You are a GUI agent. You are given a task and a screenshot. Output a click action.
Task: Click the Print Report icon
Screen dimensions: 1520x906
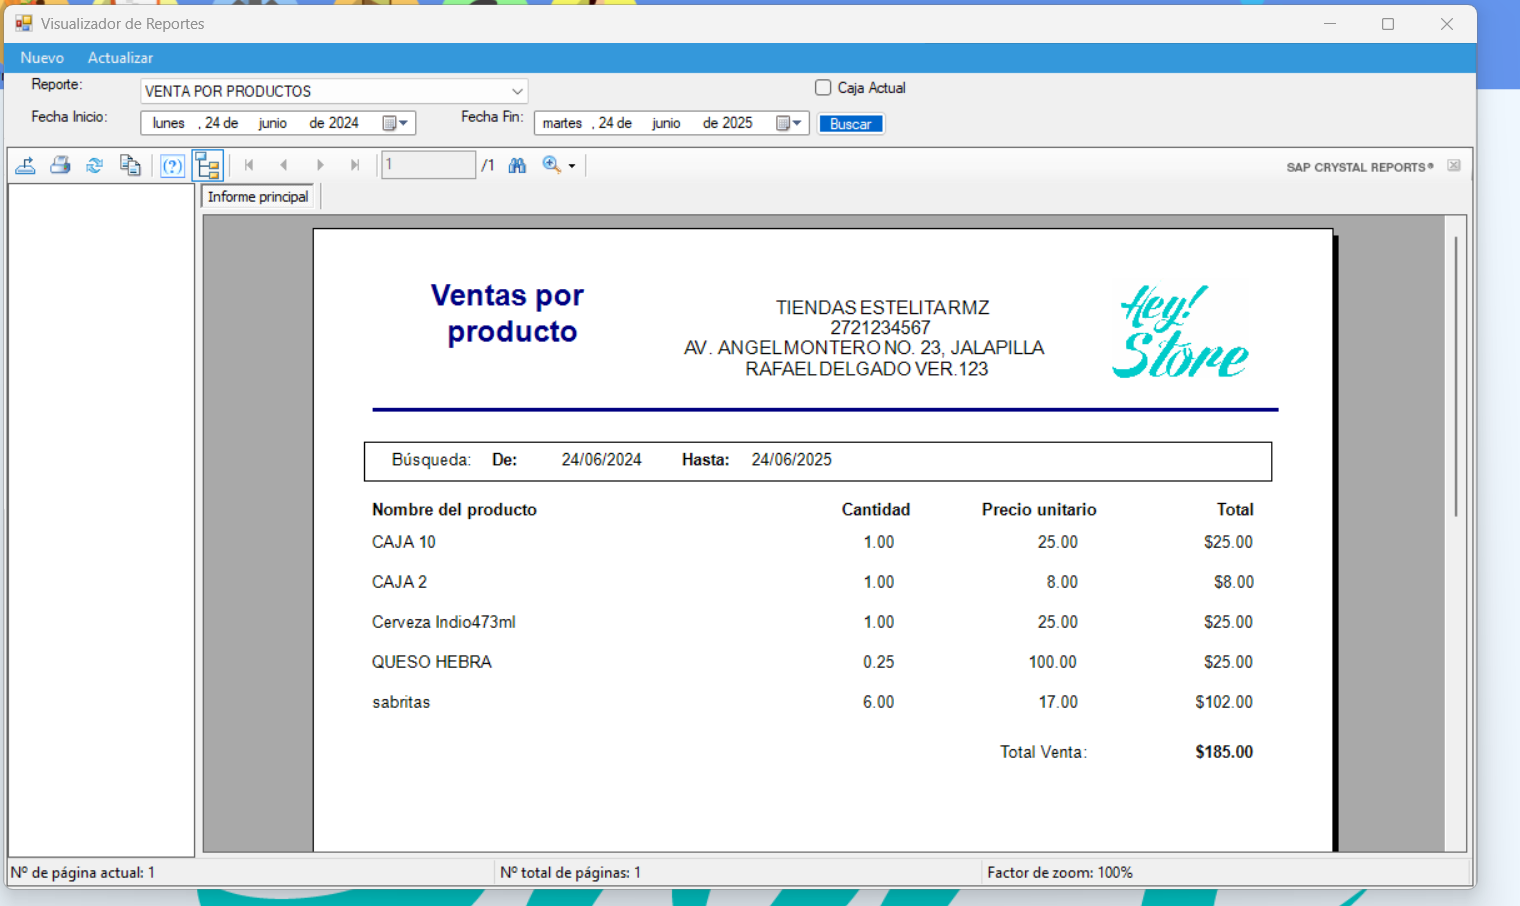[x=60, y=165]
